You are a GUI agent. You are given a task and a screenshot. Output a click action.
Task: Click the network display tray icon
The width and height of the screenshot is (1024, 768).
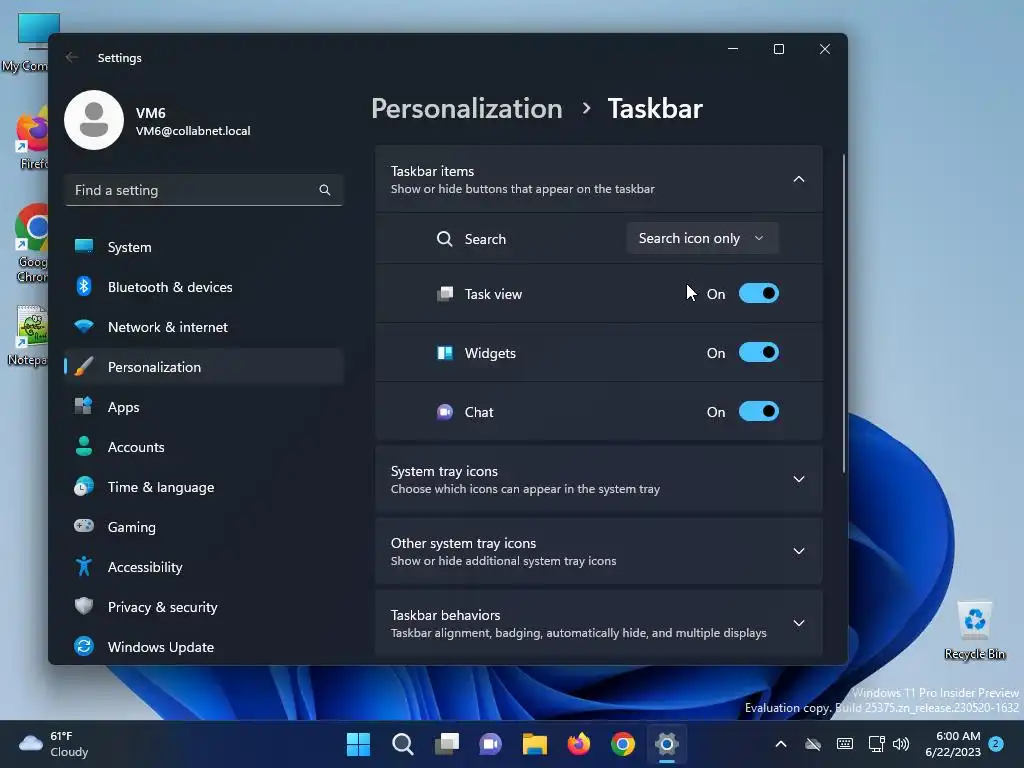876,744
